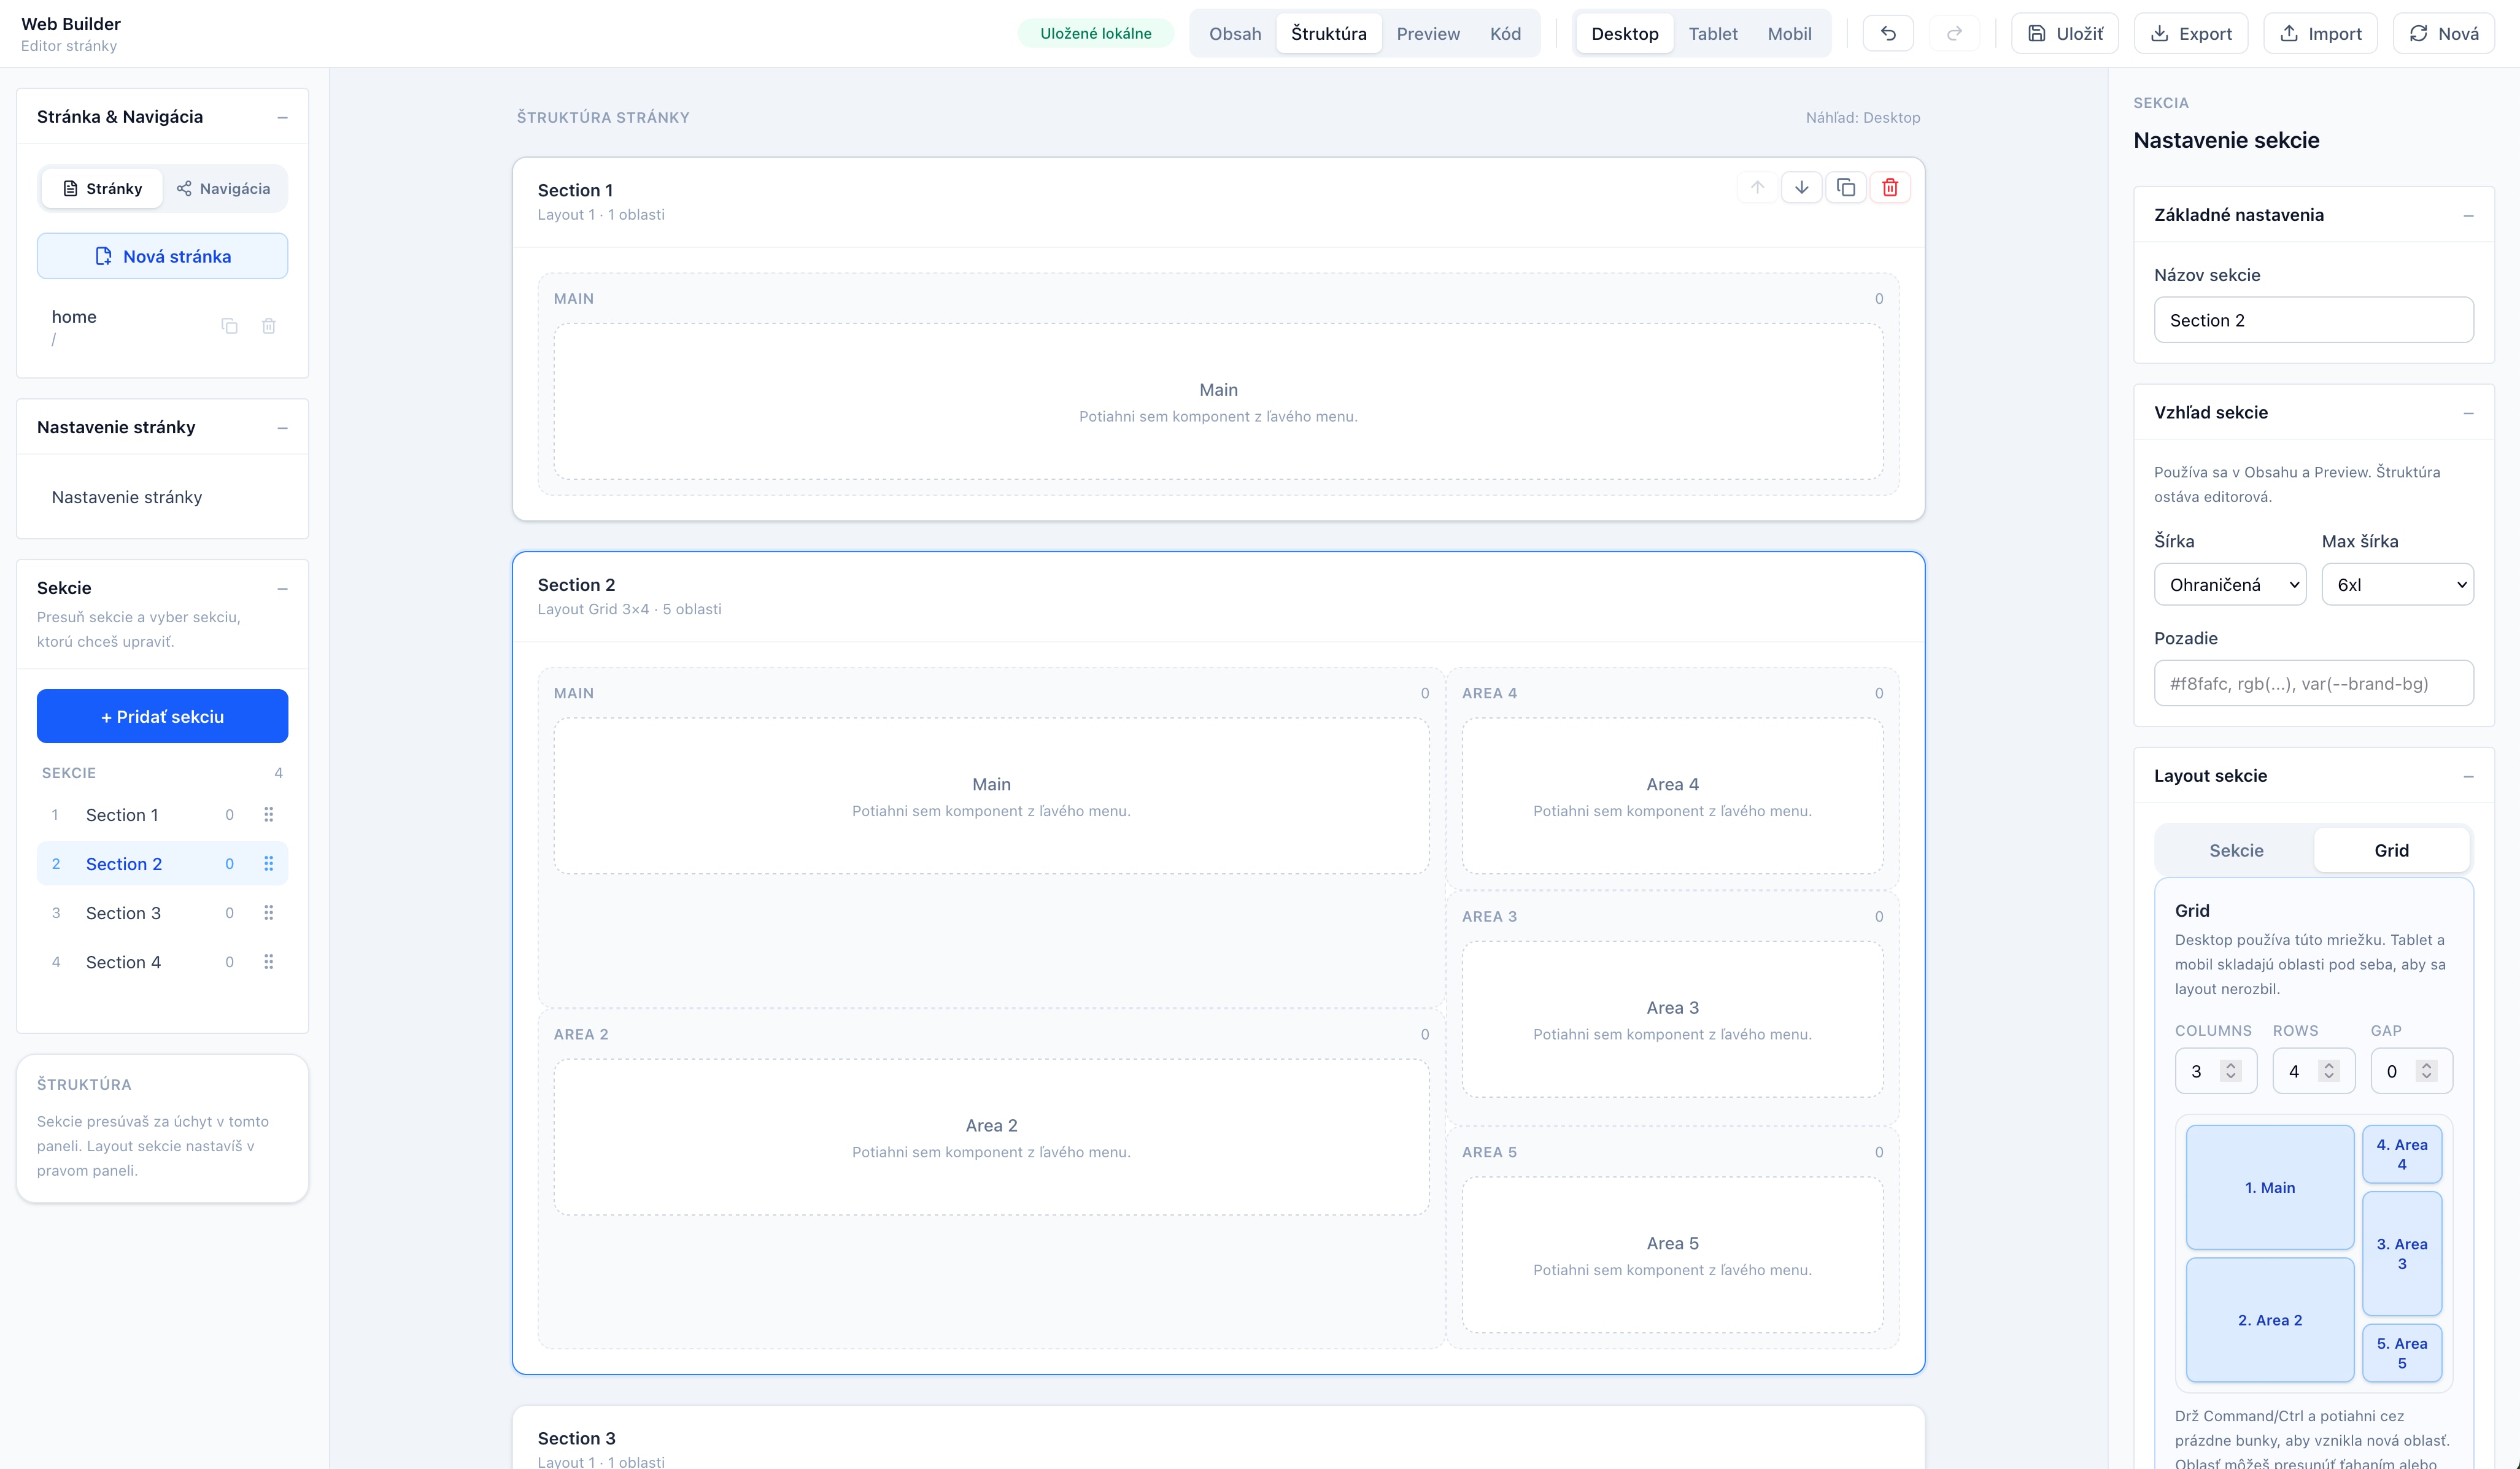Select the 5. Area 5 grid preview cell
This screenshot has width=2520, height=1469.
click(x=2401, y=1353)
